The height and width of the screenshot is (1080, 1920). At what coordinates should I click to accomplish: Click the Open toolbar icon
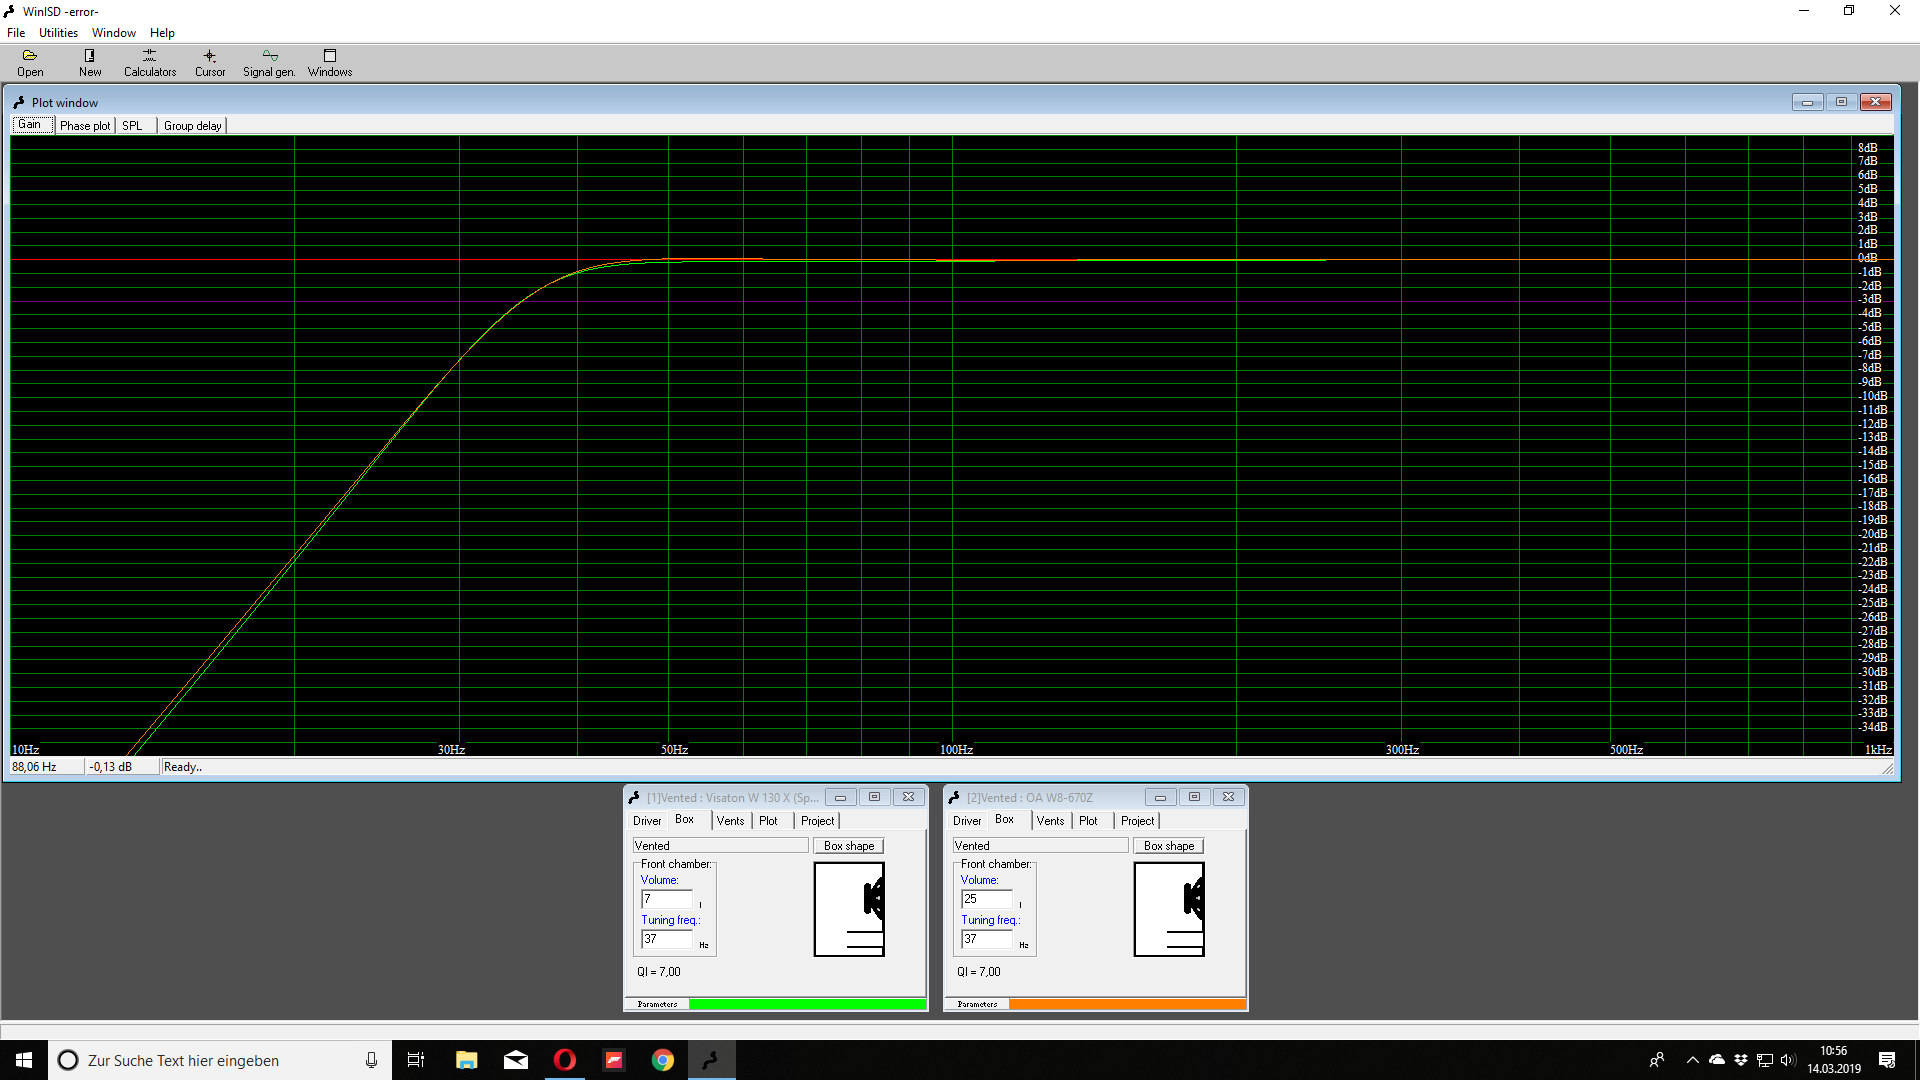pyautogui.click(x=30, y=62)
